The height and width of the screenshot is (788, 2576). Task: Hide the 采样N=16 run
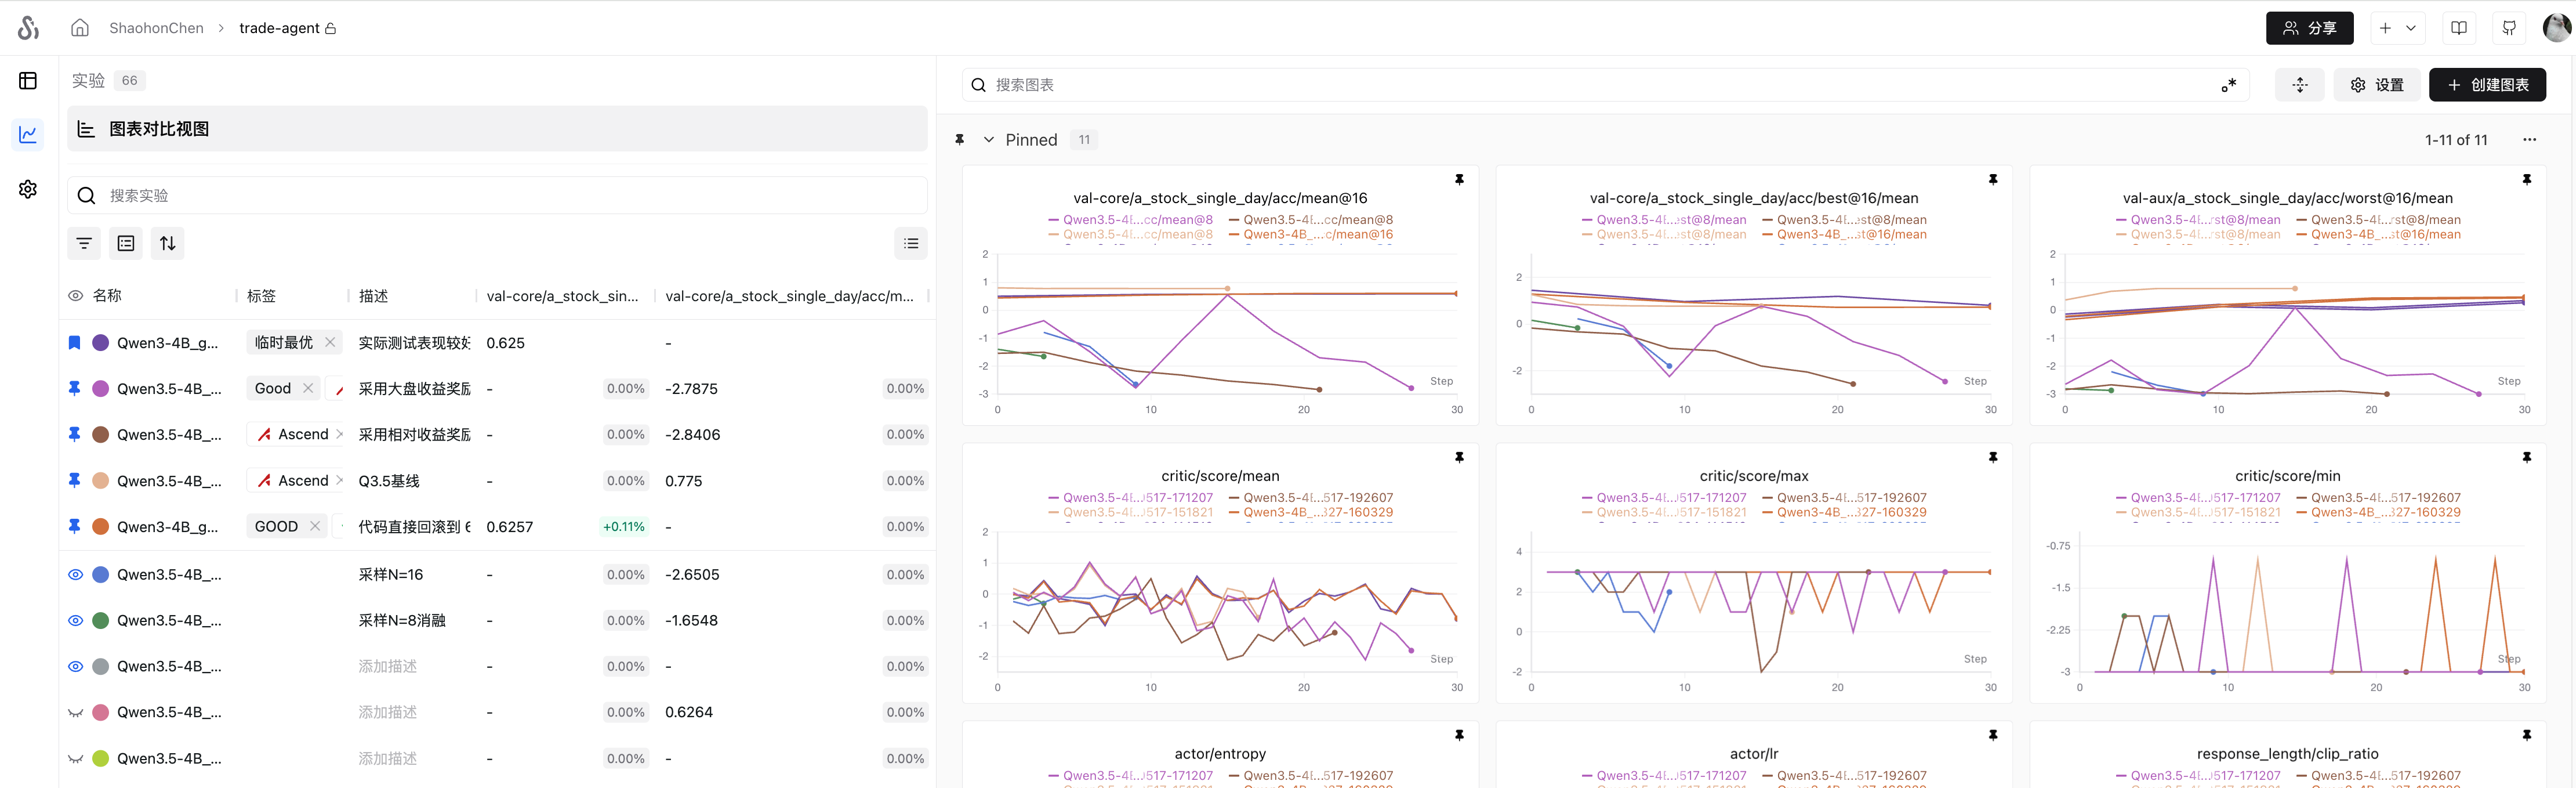75,575
